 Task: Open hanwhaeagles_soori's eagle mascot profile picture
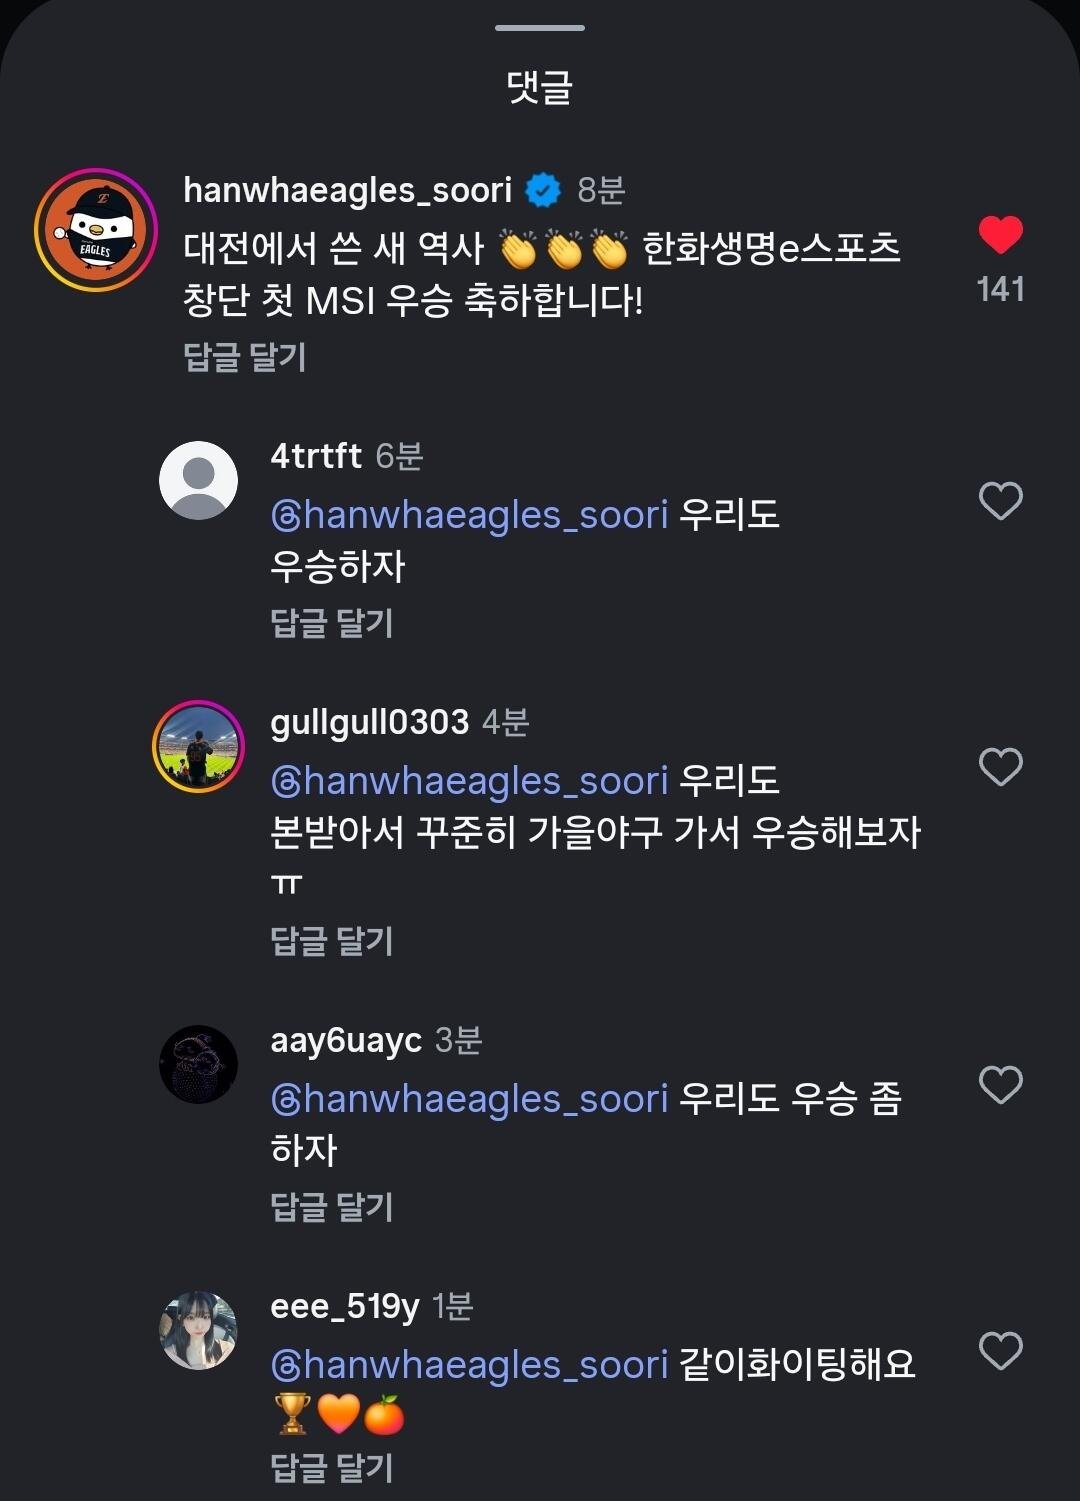(x=96, y=230)
